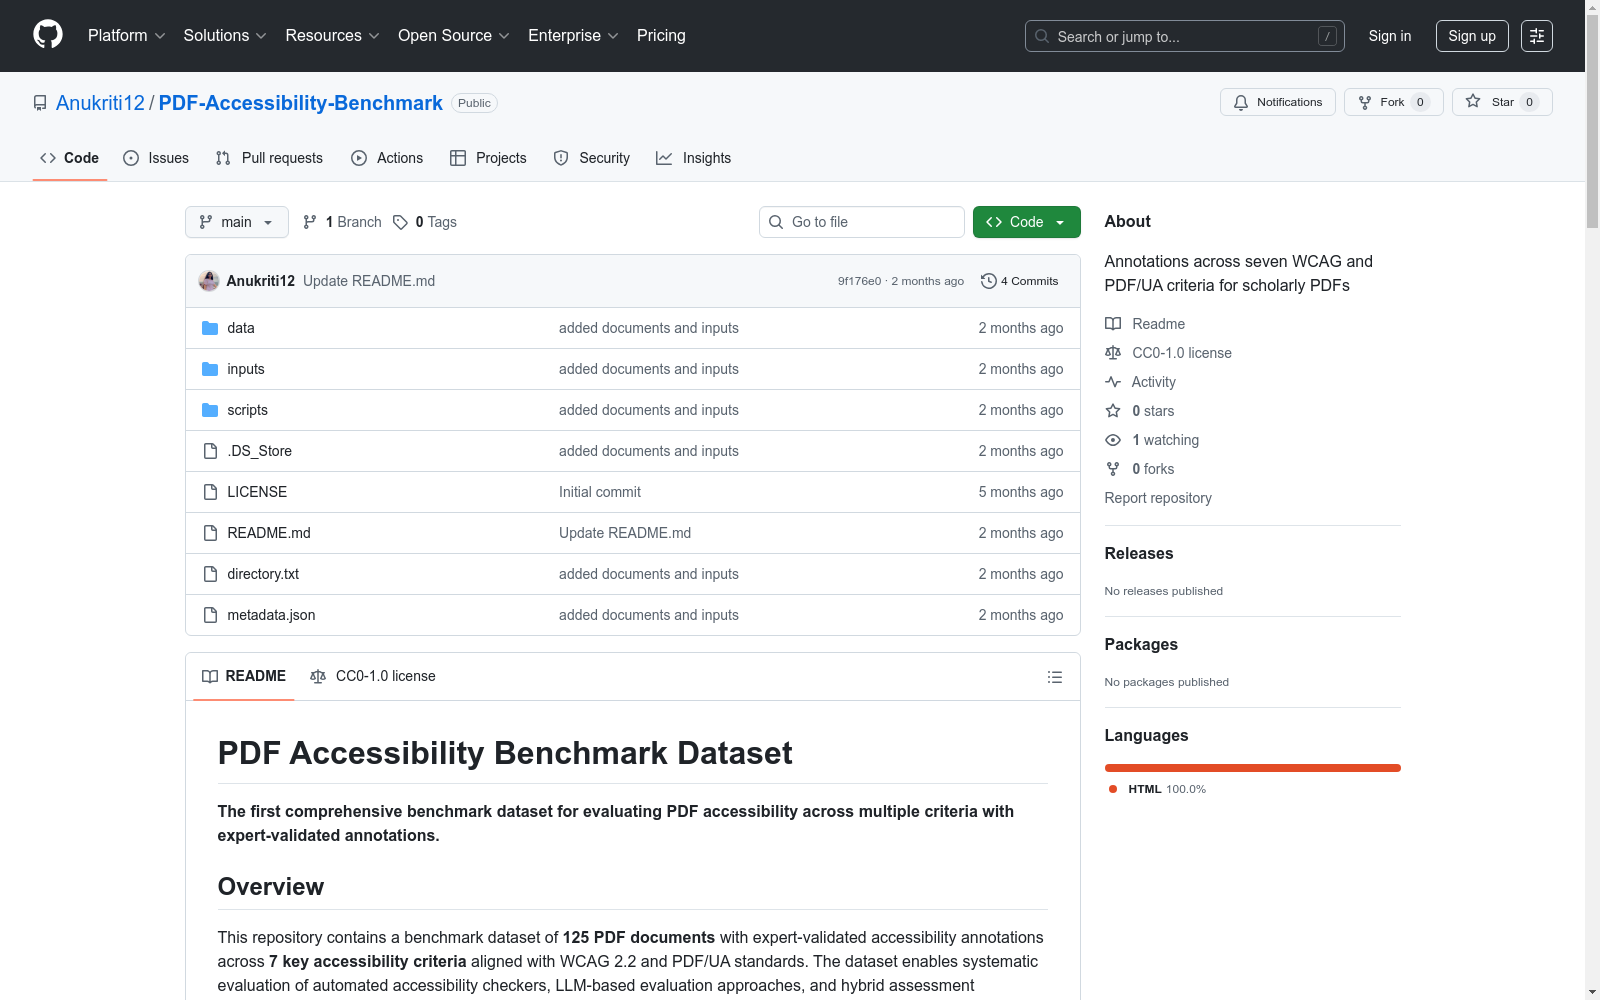Screen dimensions: 1600x1000
Task: Switch to the Projects tab
Action: tap(488, 158)
